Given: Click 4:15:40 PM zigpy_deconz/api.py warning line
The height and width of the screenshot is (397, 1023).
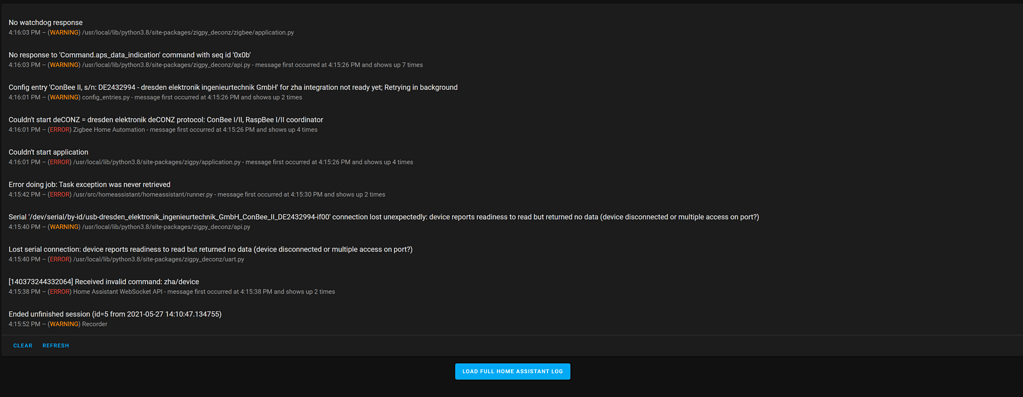Looking at the screenshot, I should tap(129, 227).
